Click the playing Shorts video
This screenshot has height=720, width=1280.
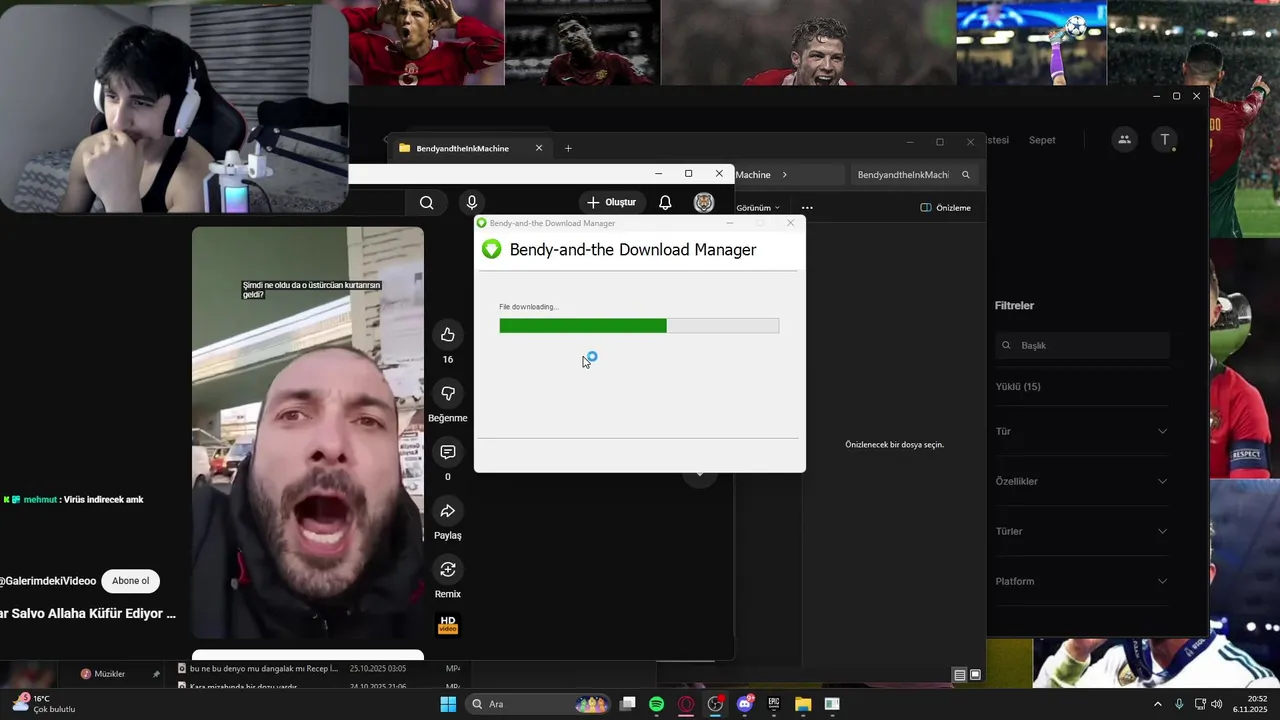tap(308, 432)
